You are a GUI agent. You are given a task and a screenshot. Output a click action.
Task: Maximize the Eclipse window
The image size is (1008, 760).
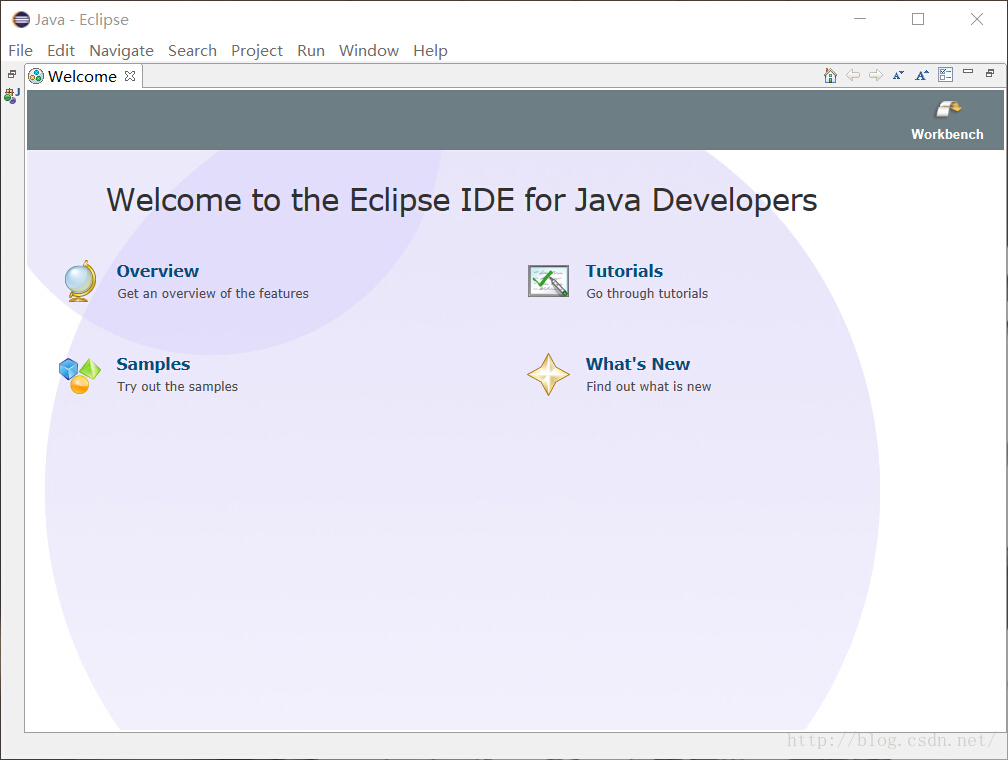[918, 19]
